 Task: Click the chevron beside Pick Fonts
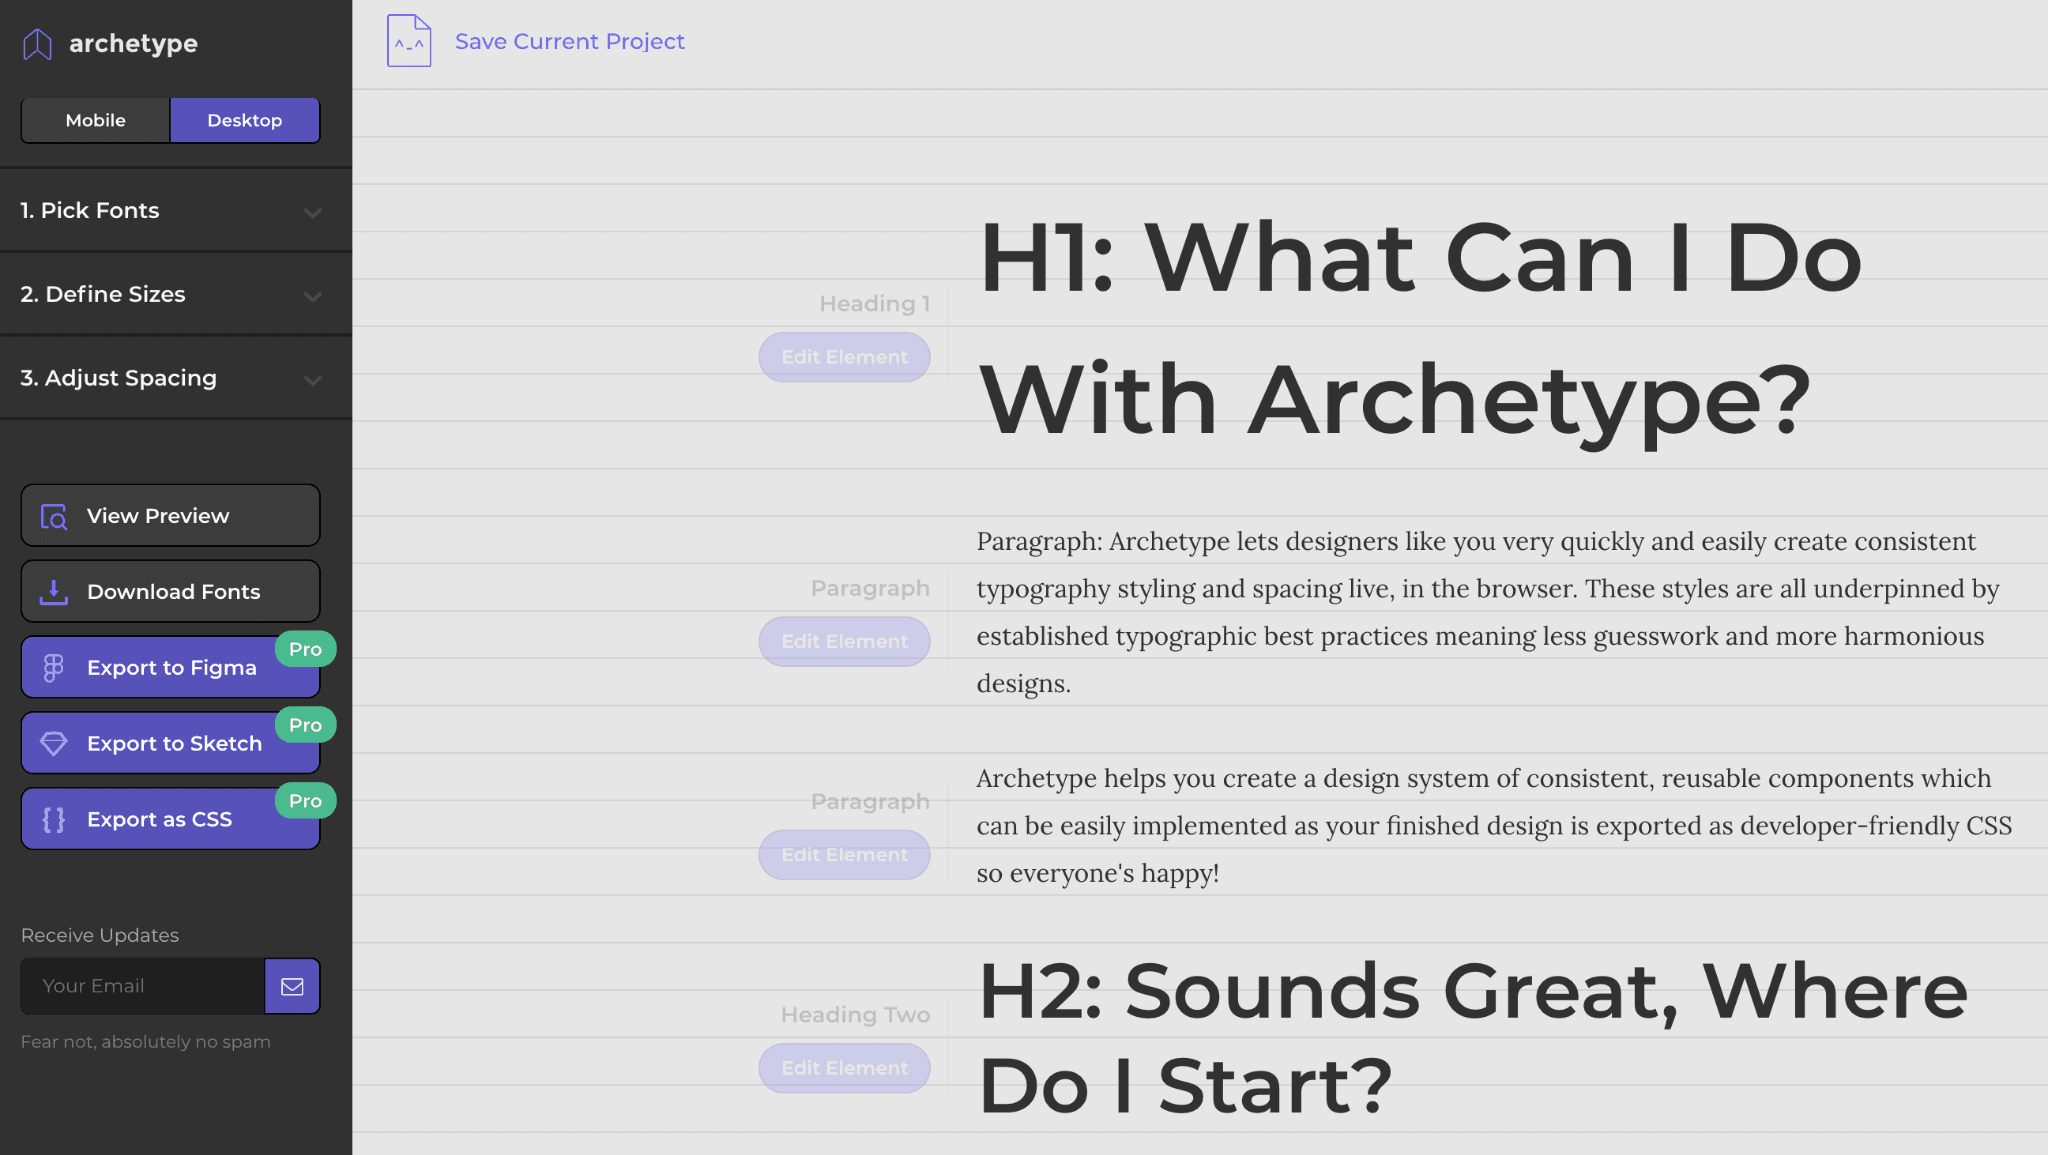click(x=313, y=212)
